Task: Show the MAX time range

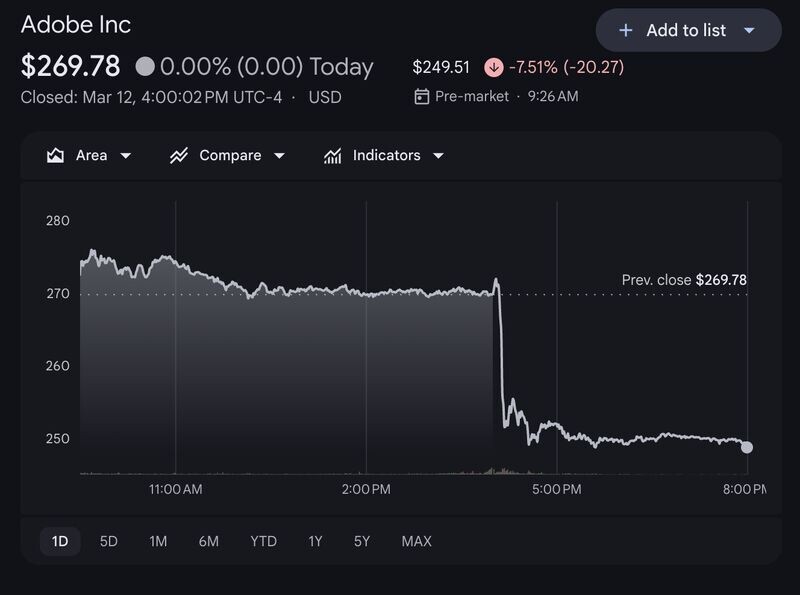Action: [416, 541]
